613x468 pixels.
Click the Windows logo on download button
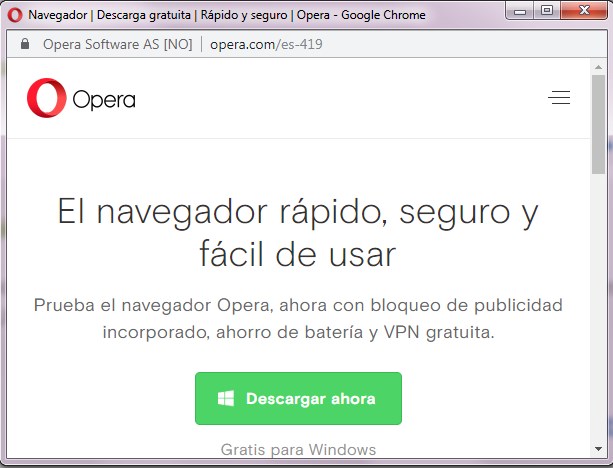226,398
